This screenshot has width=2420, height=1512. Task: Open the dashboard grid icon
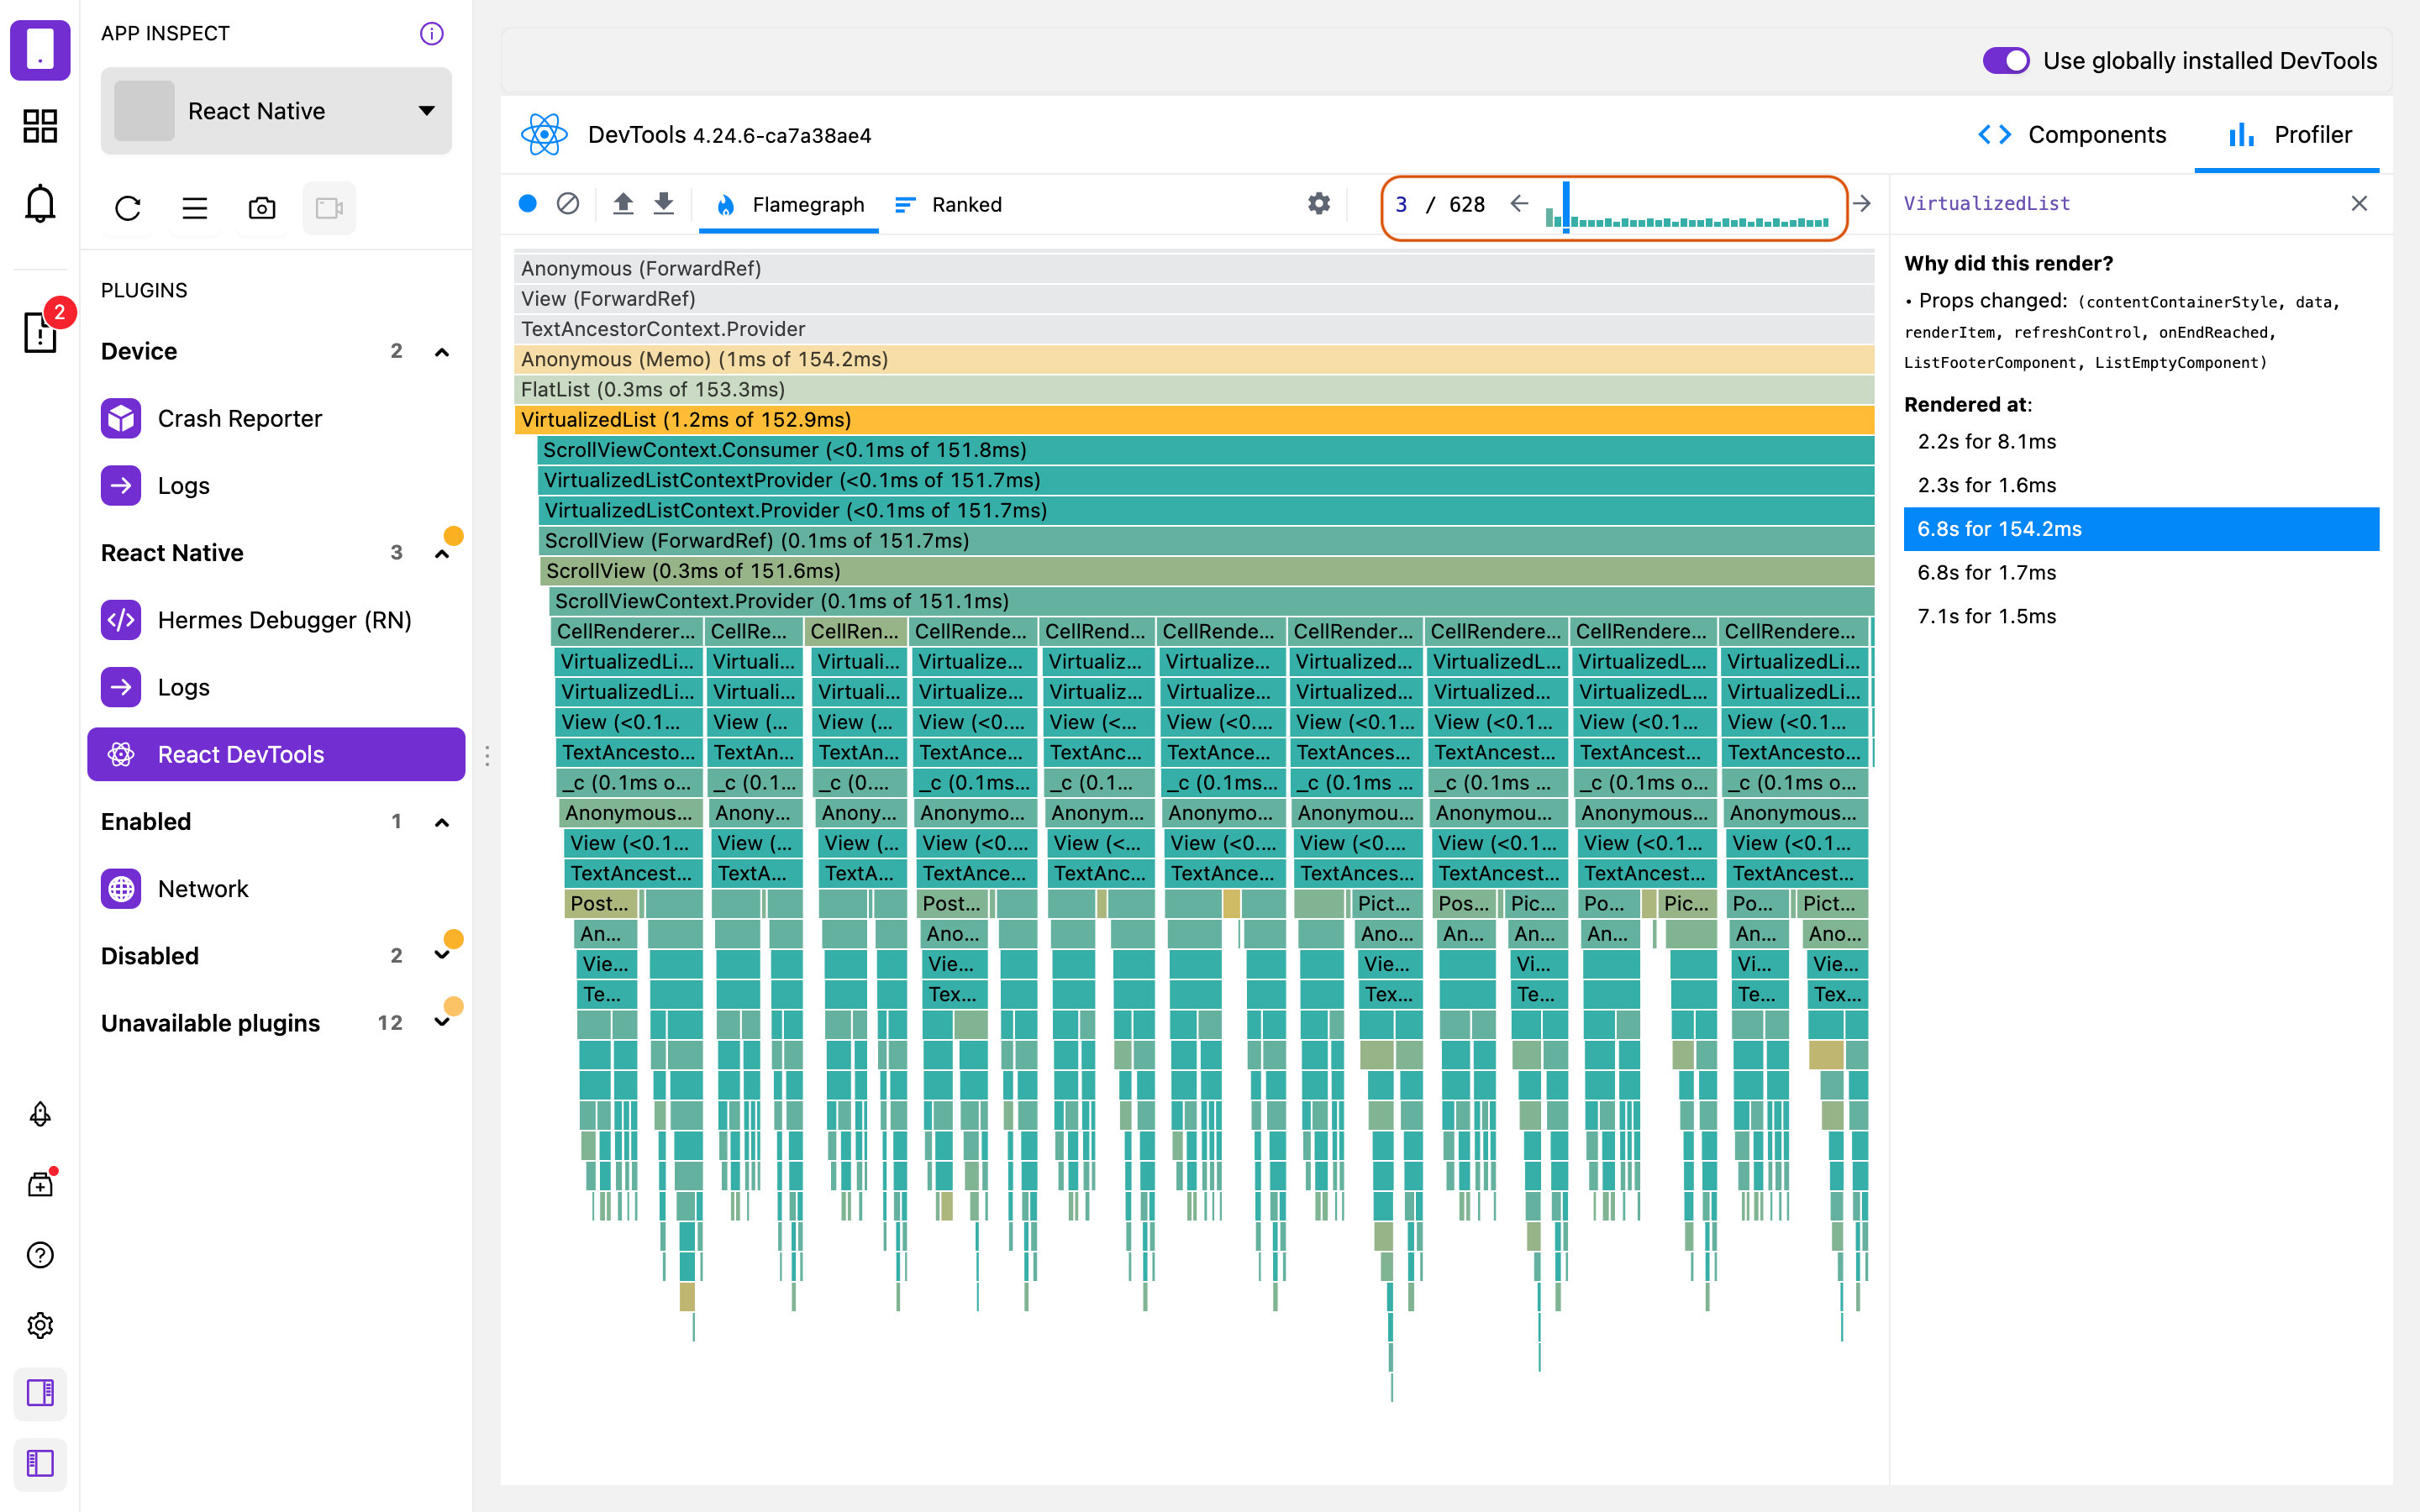(x=40, y=126)
